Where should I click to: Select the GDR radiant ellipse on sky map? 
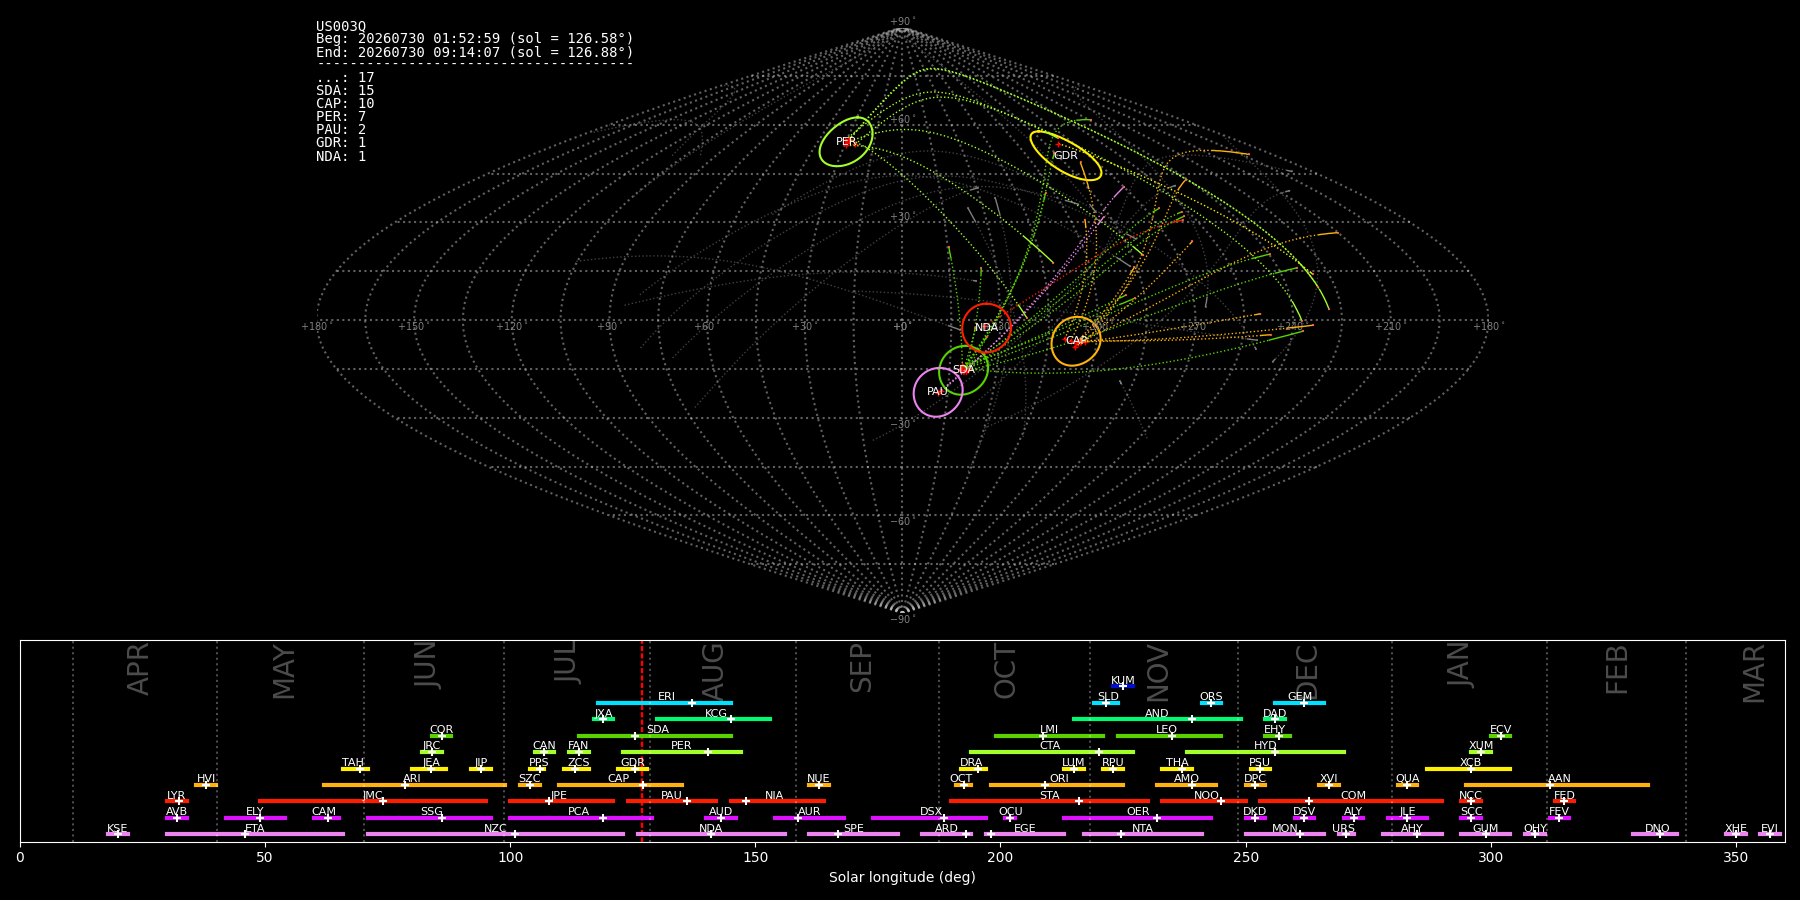(x=1066, y=156)
